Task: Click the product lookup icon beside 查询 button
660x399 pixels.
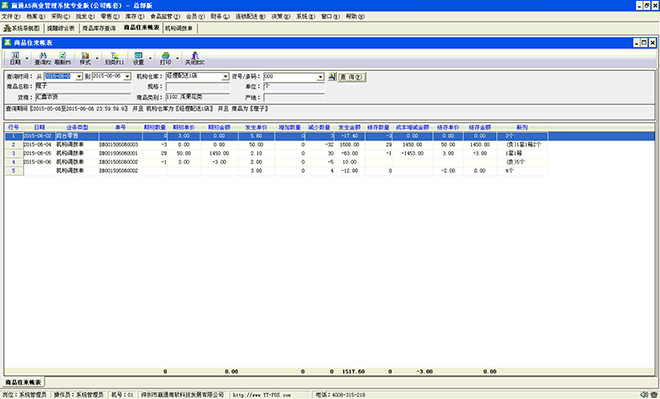Action: click(x=332, y=76)
